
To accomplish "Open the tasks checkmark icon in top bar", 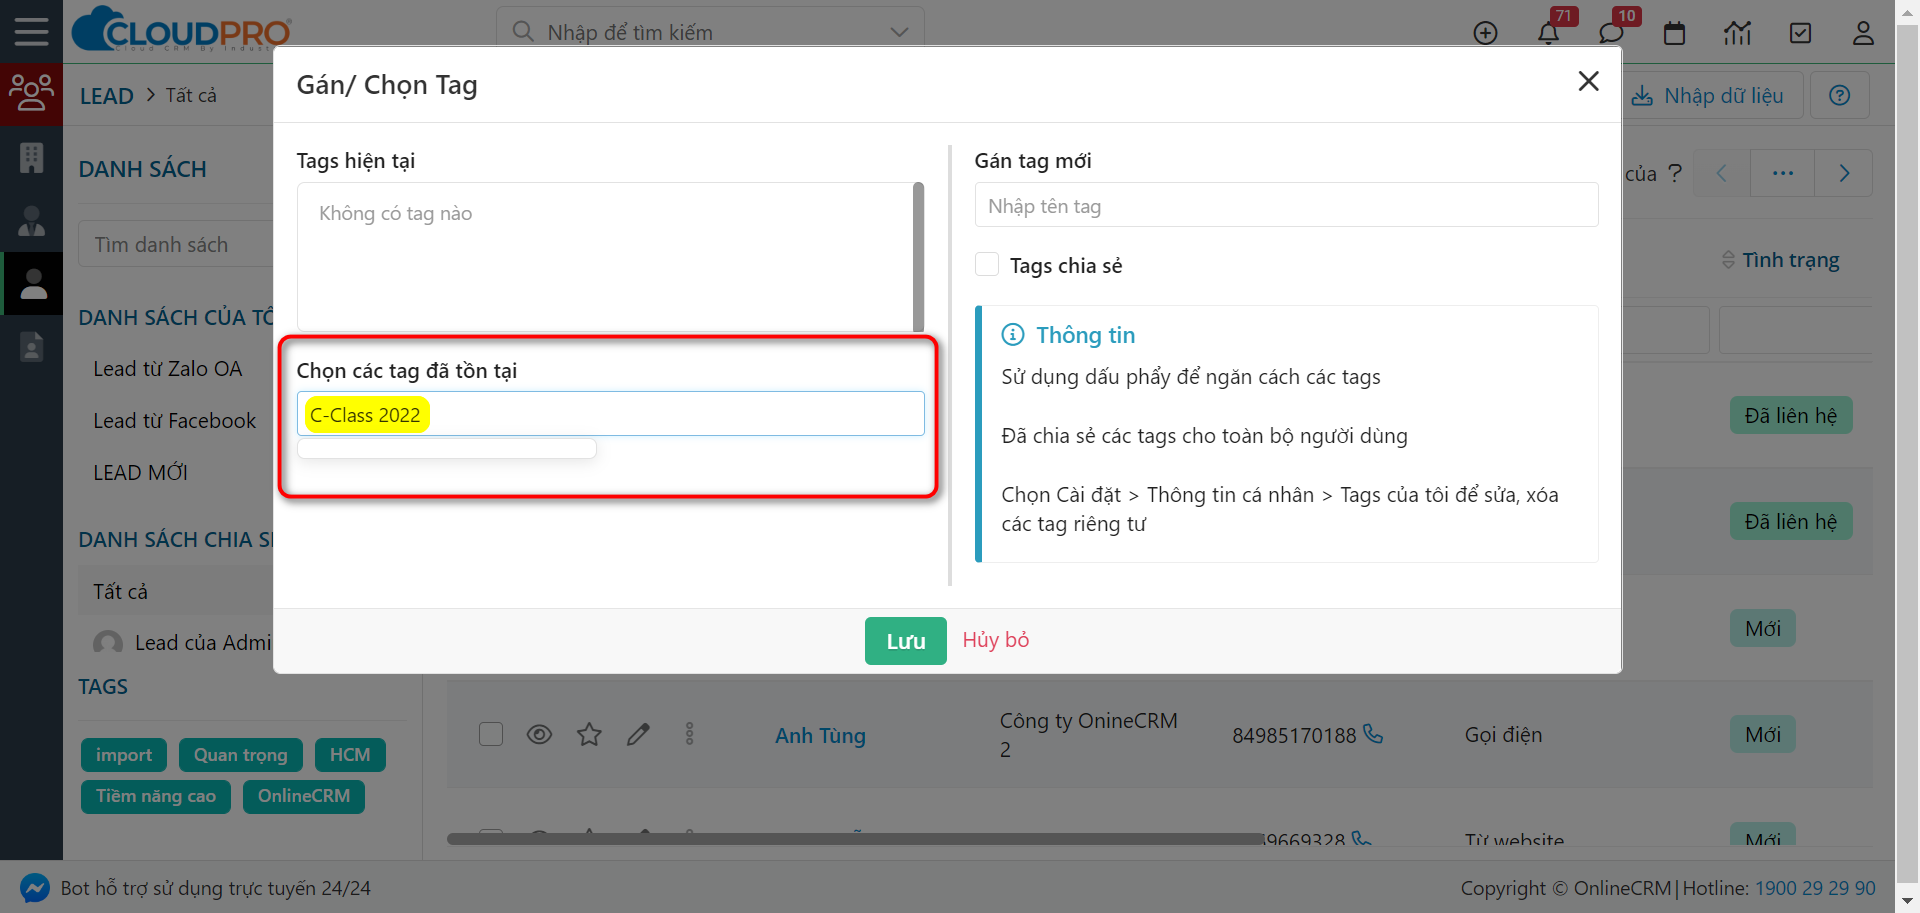I will click(1800, 33).
